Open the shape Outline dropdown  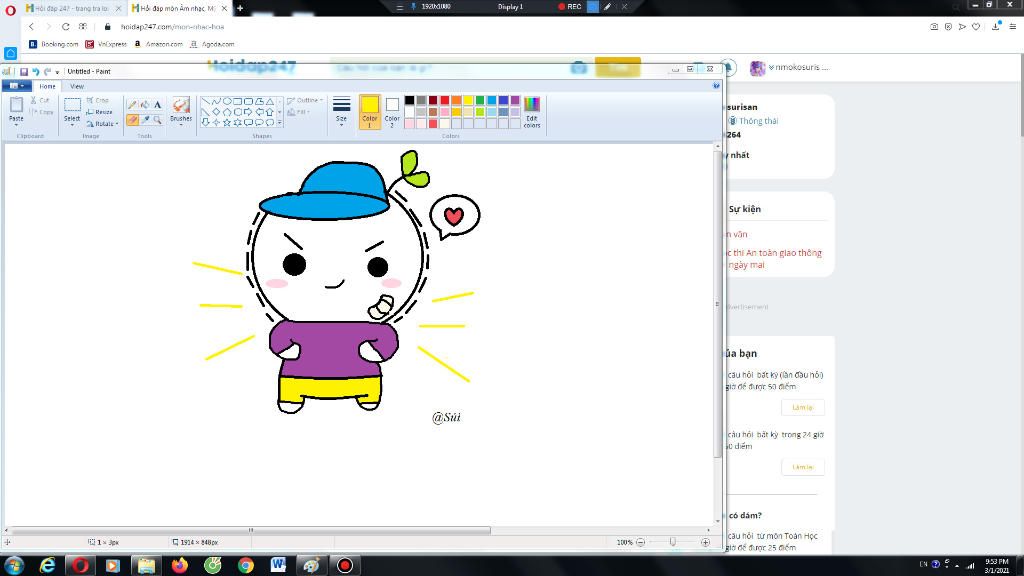pyautogui.click(x=305, y=101)
